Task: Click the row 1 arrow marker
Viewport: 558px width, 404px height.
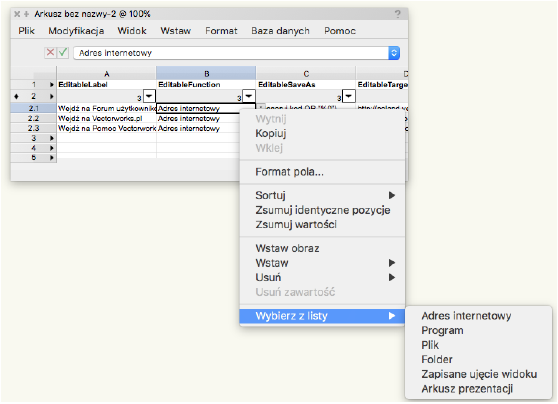Action: point(52,85)
